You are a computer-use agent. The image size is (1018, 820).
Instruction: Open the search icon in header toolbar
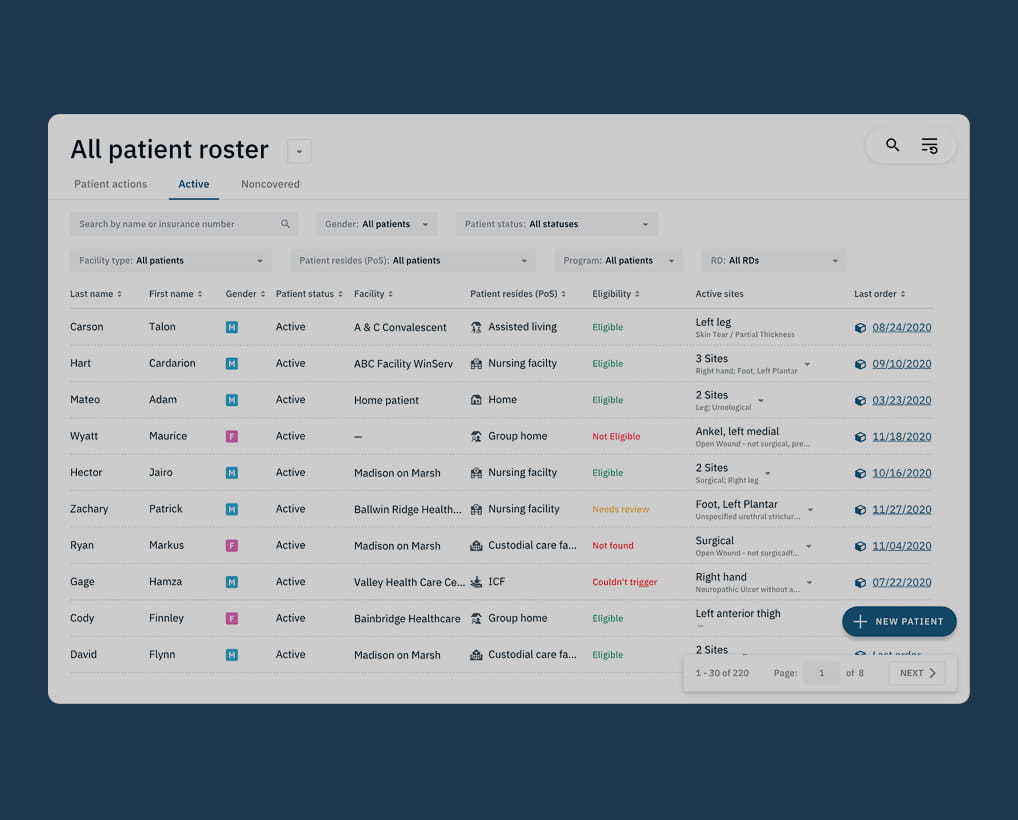(893, 145)
